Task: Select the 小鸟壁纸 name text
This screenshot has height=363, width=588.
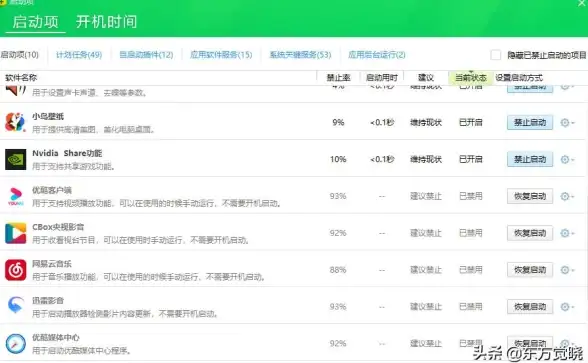Action: click(48, 117)
